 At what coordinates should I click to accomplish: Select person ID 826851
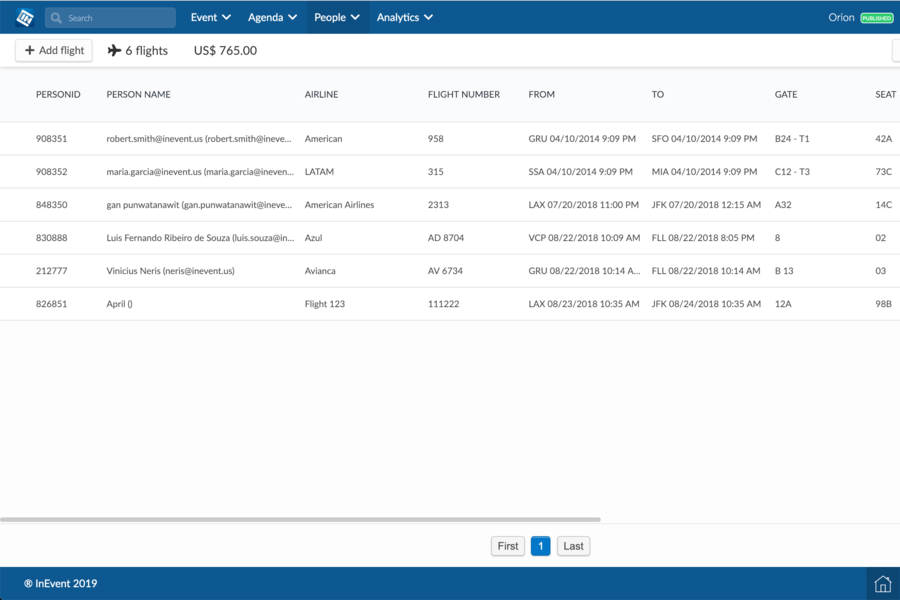tap(52, 304)
